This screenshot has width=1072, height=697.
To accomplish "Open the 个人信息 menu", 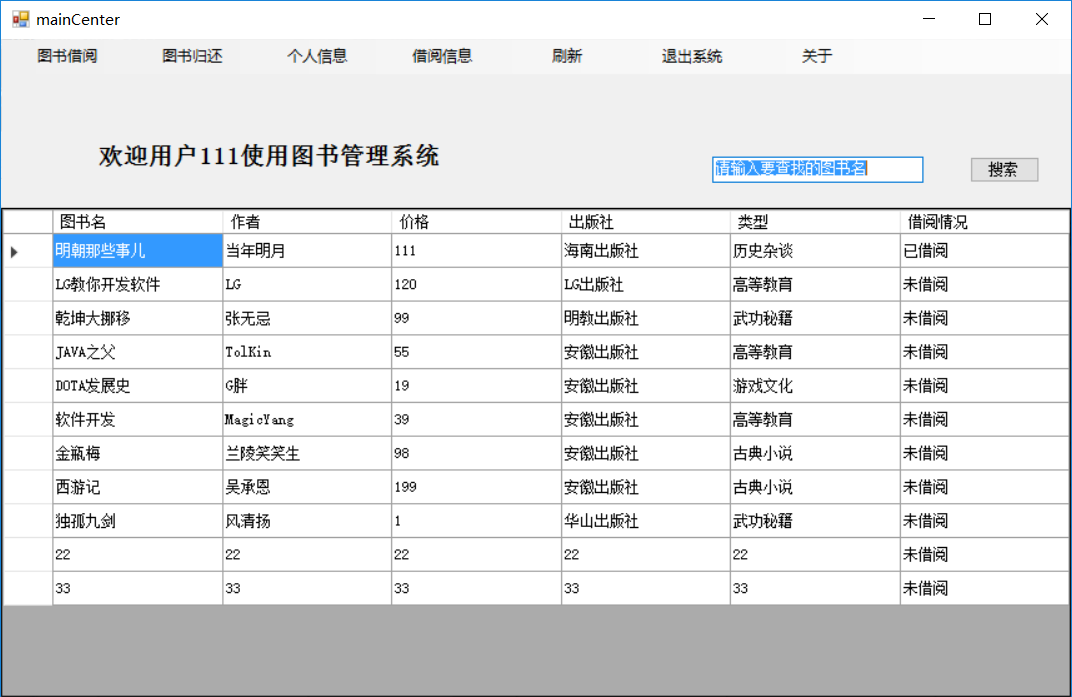I will coord(317,56).
